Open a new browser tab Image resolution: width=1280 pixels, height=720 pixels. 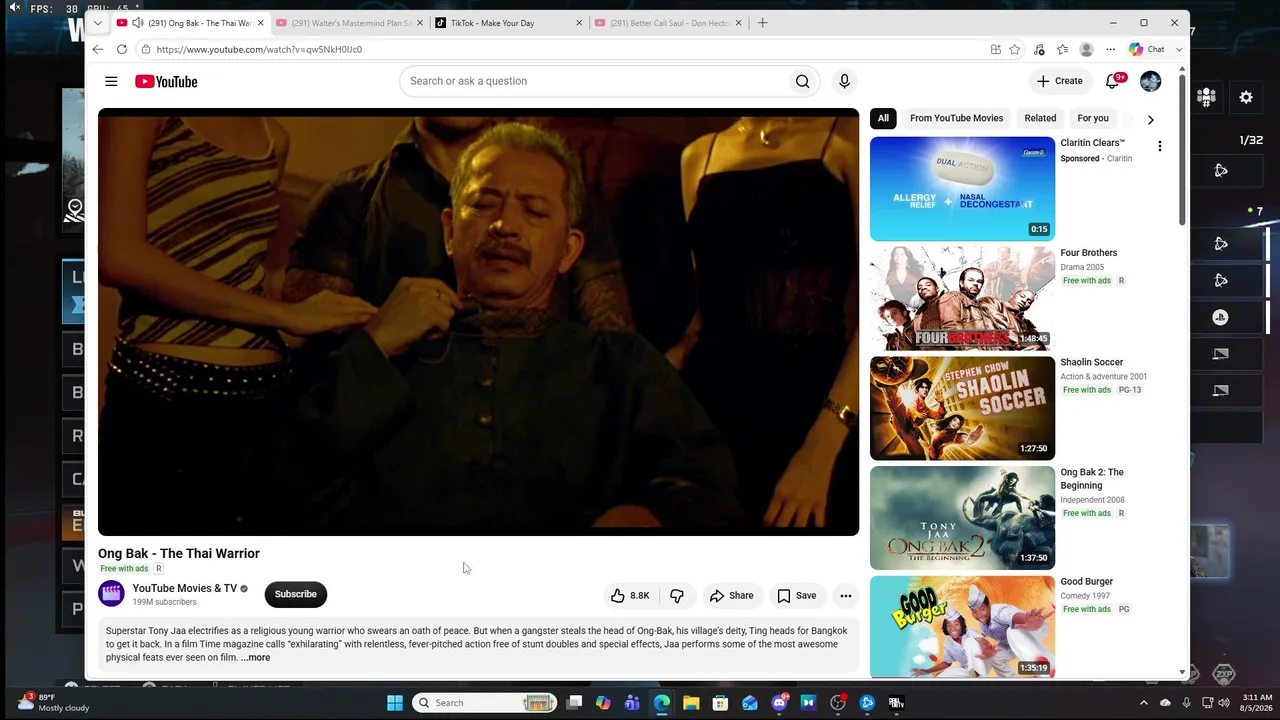762,22
